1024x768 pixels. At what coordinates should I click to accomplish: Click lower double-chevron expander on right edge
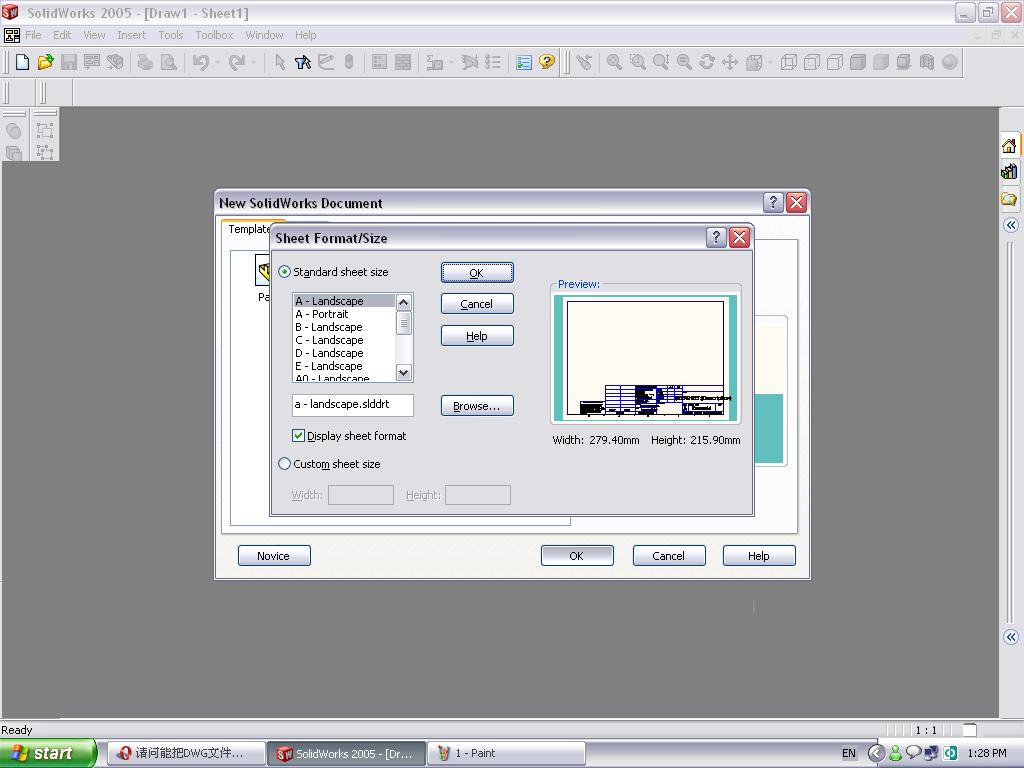pos(1011,637)
